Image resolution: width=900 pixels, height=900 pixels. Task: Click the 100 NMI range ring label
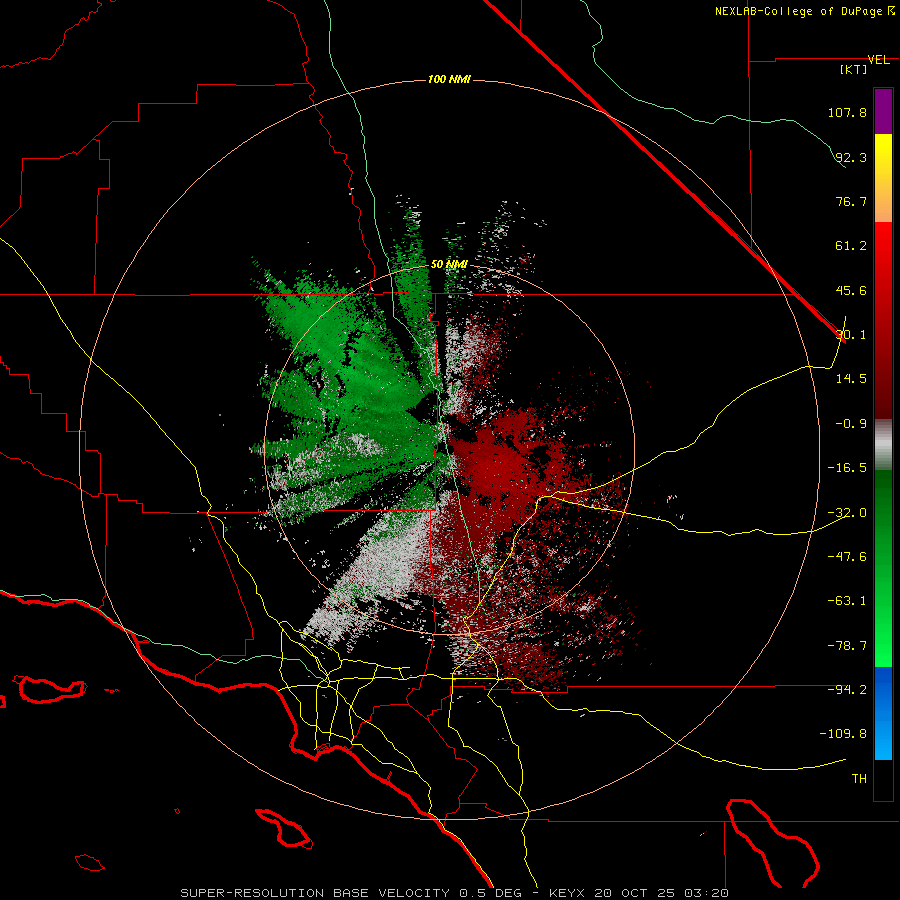coord(449,79)
